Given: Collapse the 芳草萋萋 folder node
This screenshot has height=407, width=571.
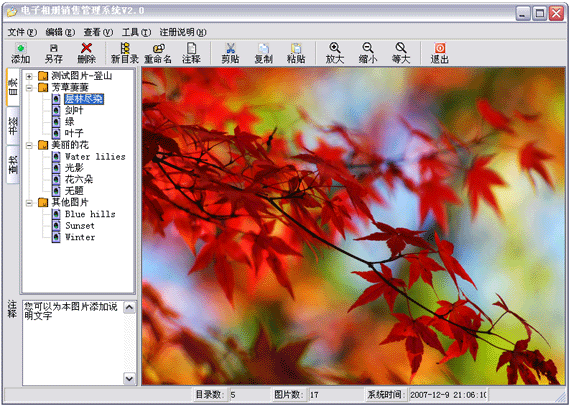Looking at the screenshot, I should pyautogui.click(x=29, y=88).
